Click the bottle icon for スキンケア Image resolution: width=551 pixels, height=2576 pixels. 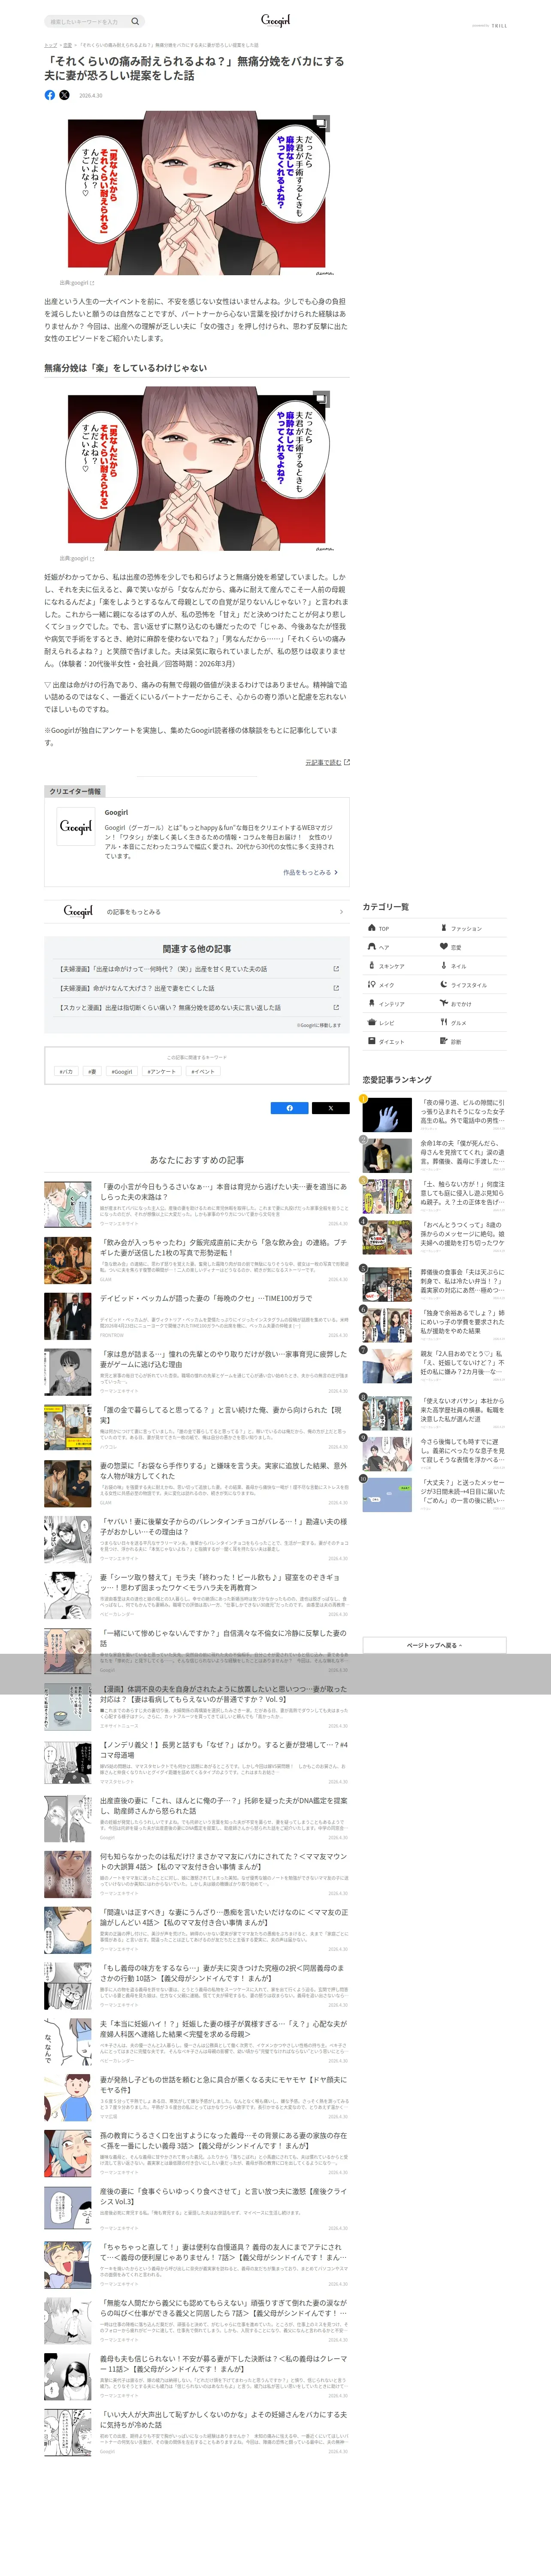371,966
